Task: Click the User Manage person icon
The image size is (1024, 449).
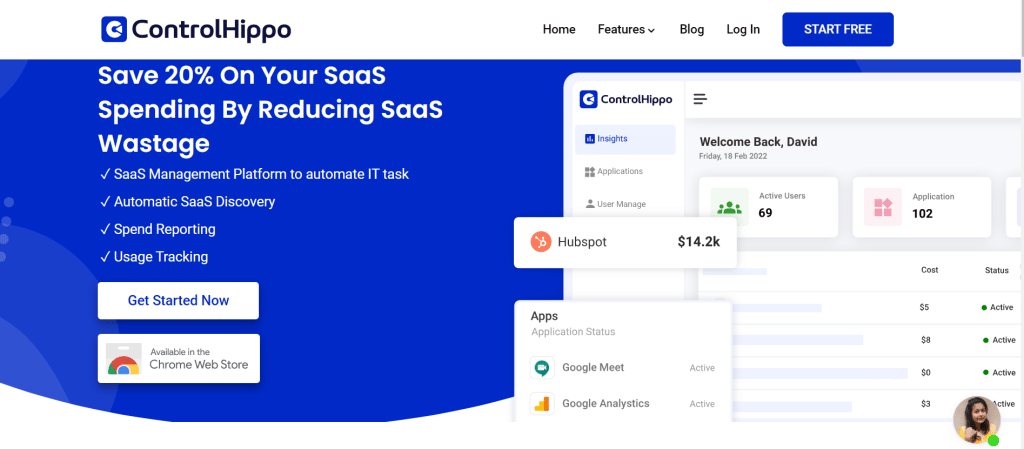Action: click(590, 204)
